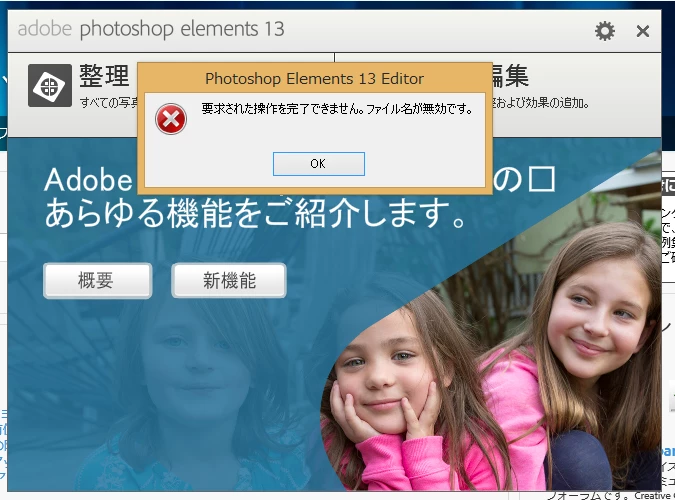Click OK in the error dialog
The height and width of the screenshot is (500, 675).
[x=319, y=164]
